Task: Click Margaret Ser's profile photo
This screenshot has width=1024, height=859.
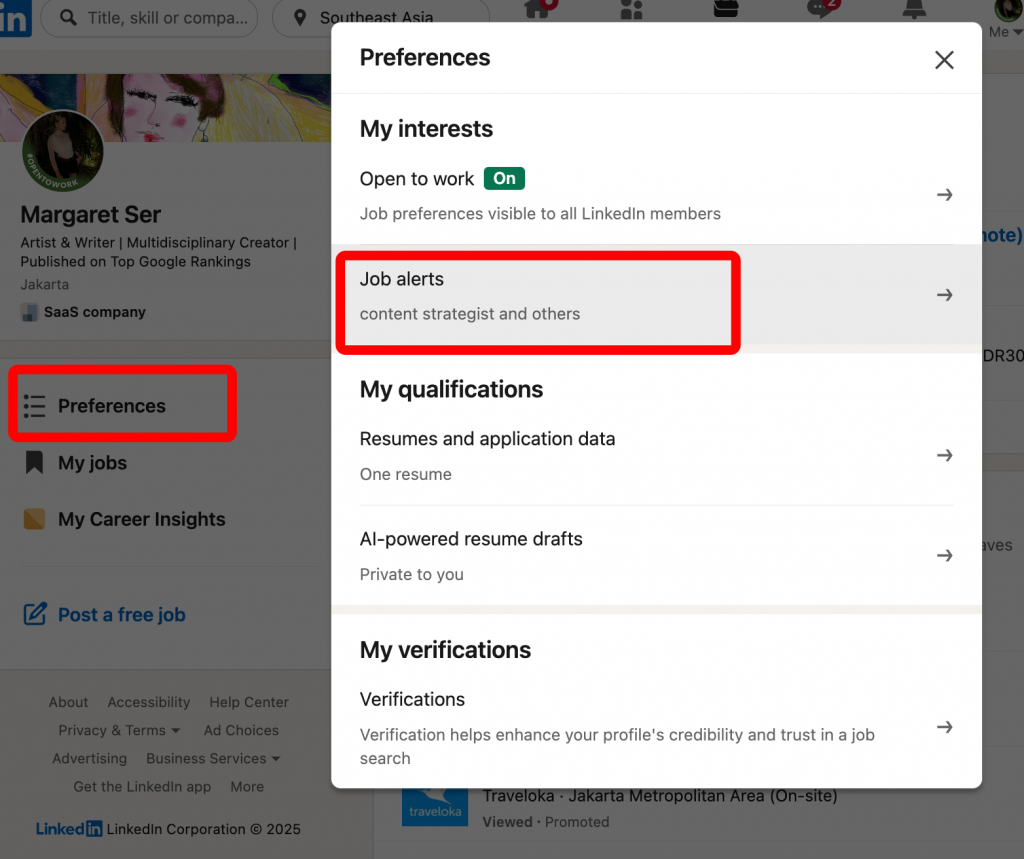Action: click(62, 151)
